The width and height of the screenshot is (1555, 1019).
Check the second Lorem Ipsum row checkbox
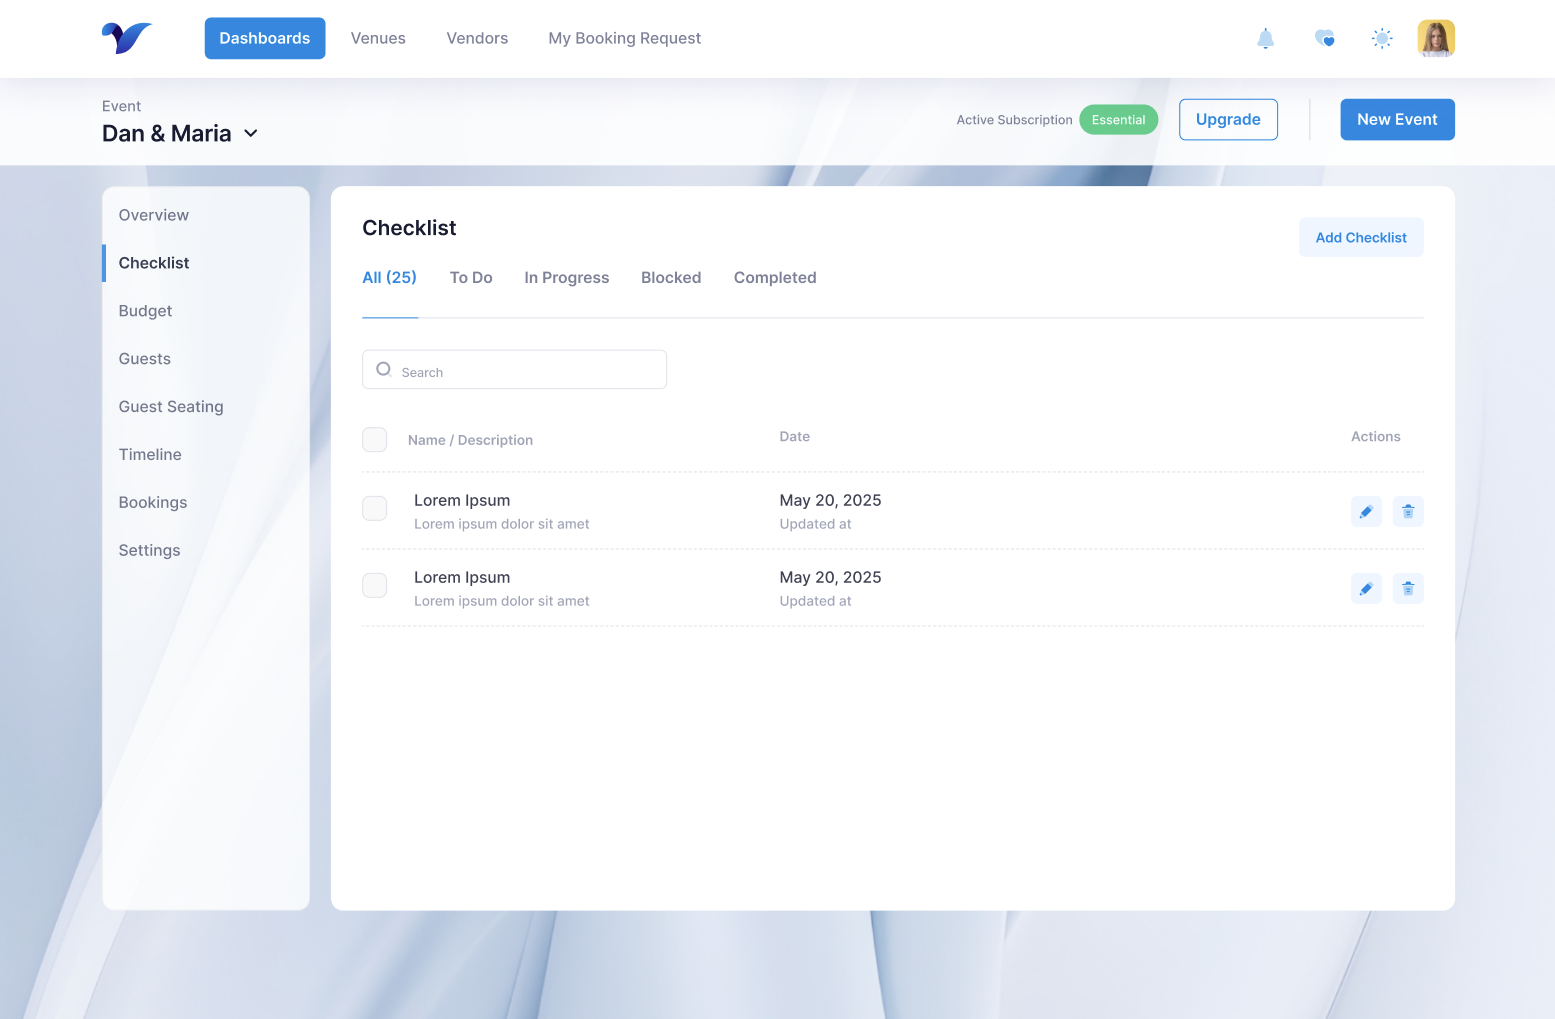[x=374, y=585]
